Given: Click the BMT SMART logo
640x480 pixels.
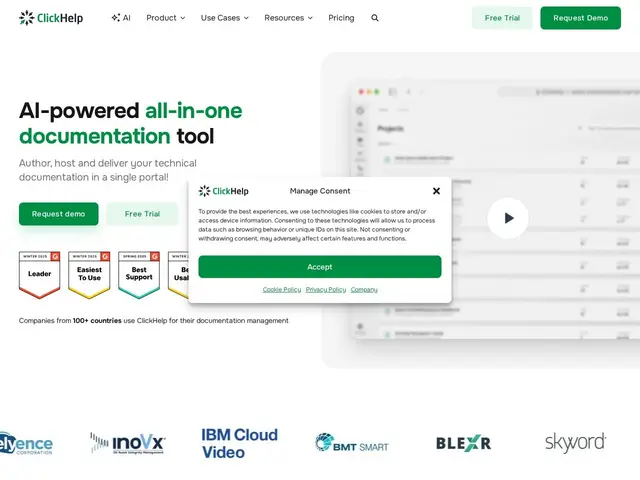Looking at the screenshot, I should click(352, 443).
